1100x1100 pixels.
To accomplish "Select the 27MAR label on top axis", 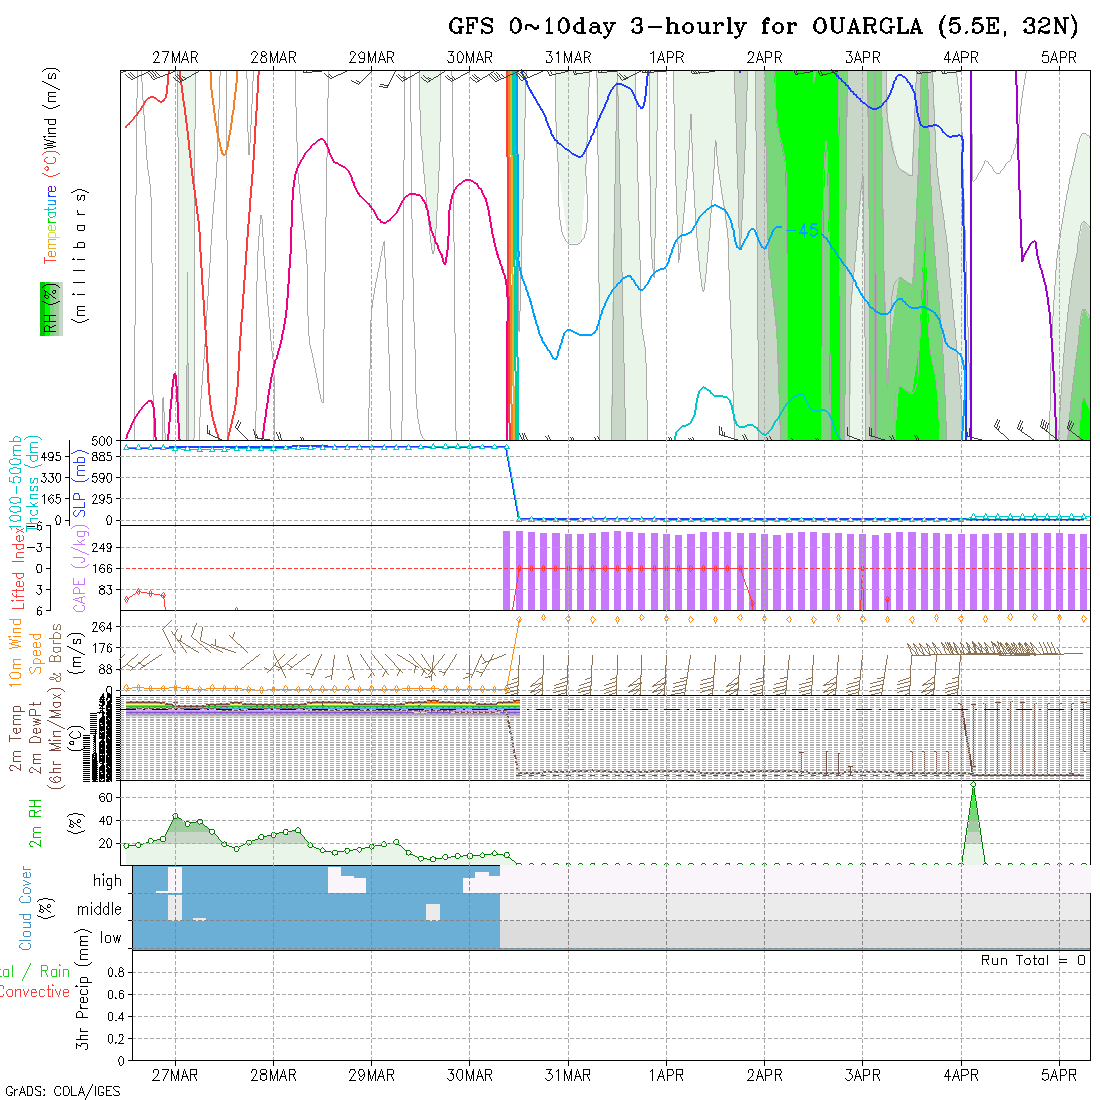I will (x=175, y=57).
